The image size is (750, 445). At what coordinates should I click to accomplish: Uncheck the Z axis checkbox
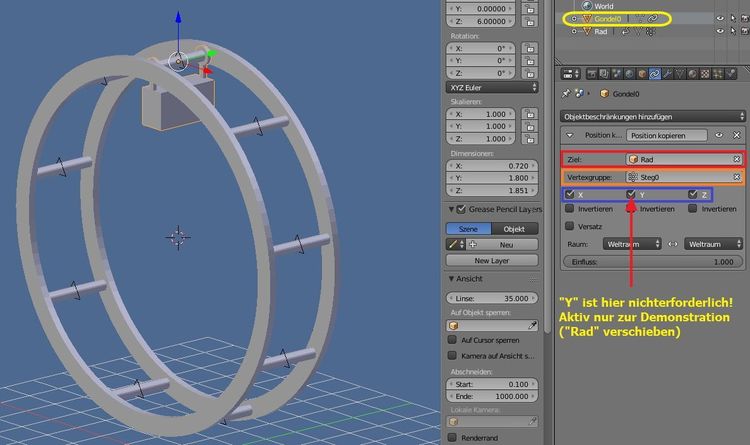(693, 194)
